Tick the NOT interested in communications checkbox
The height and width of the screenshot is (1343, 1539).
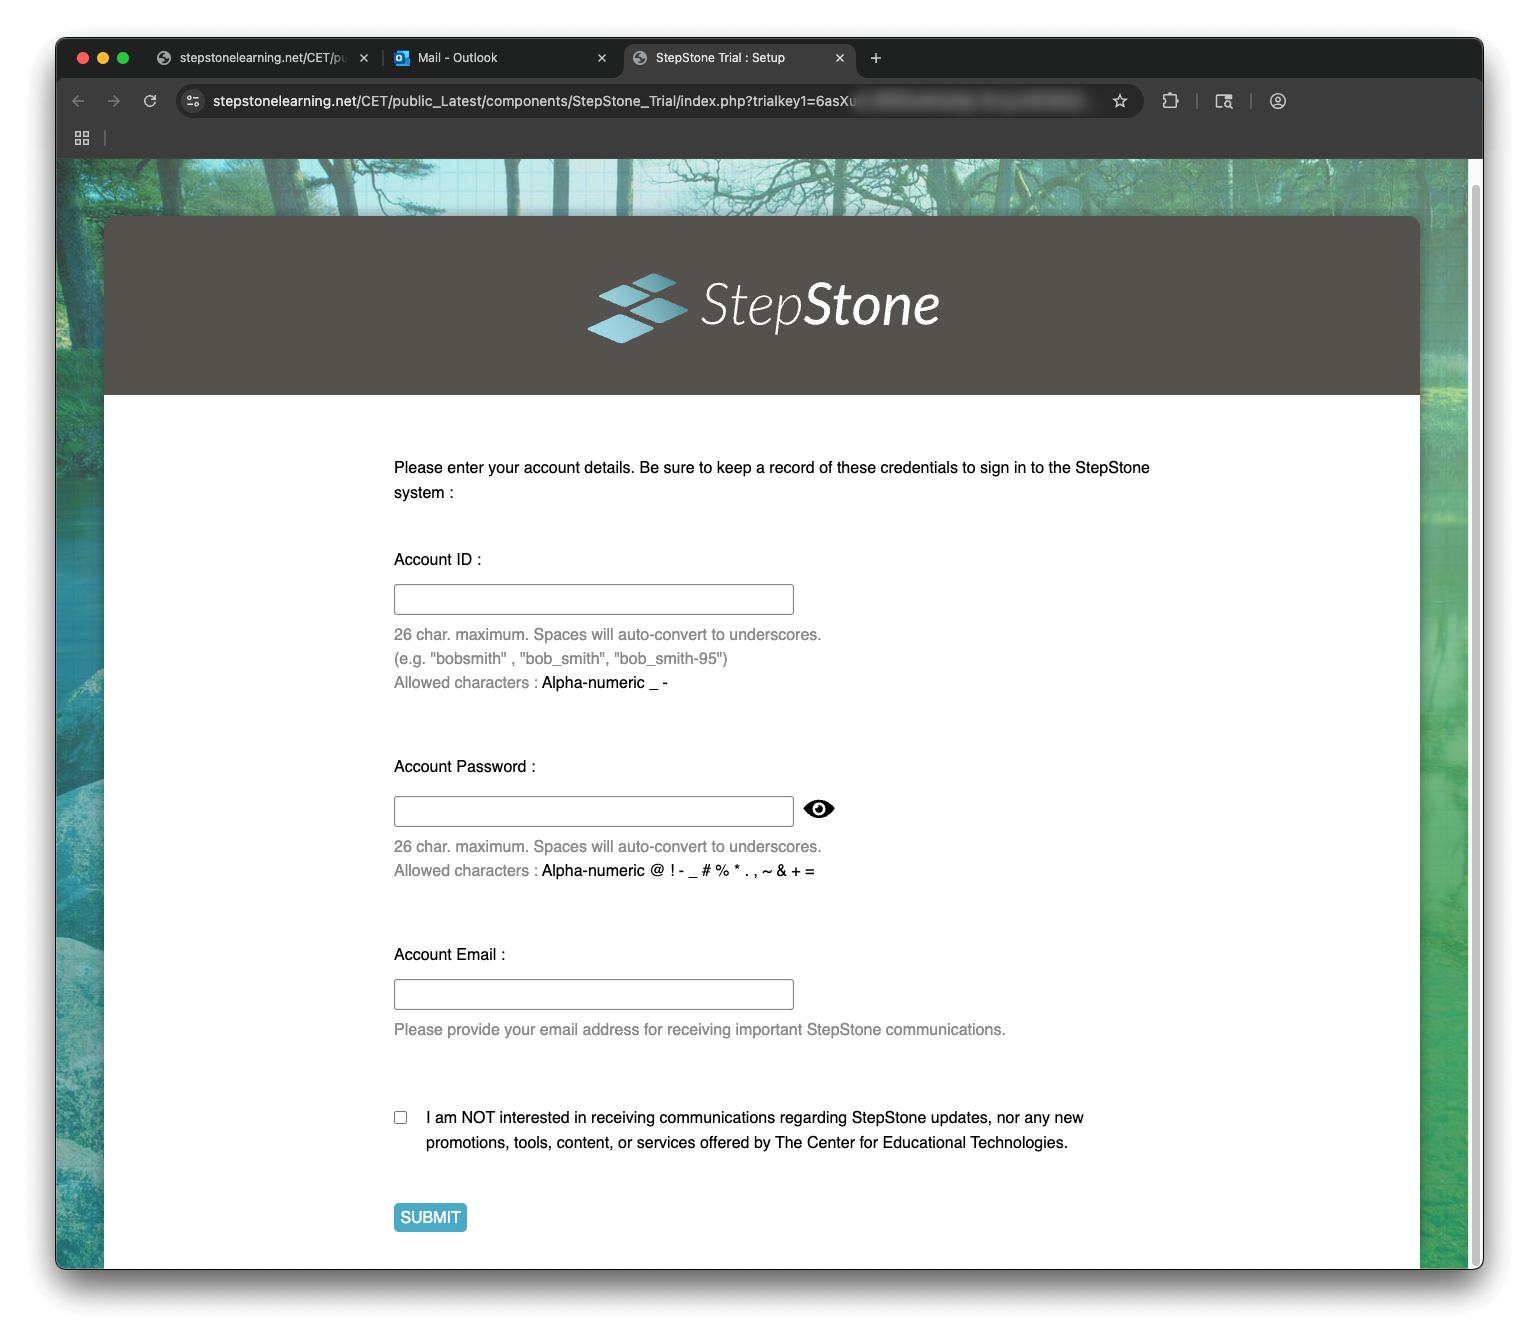401,1118
